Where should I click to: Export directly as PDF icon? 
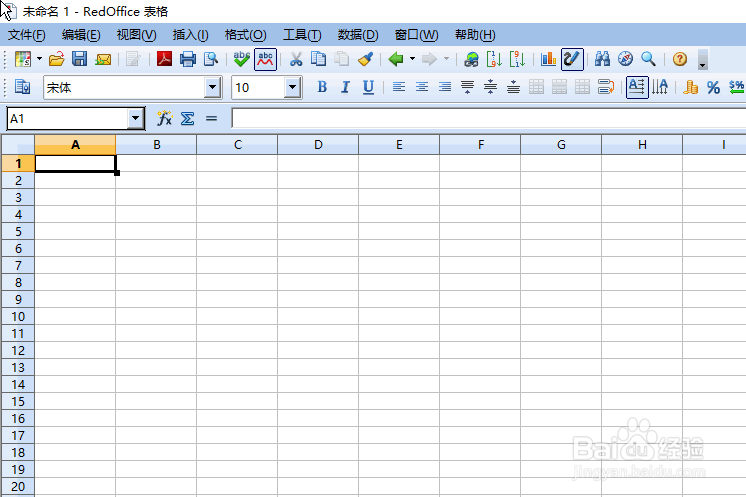(164, 59)
